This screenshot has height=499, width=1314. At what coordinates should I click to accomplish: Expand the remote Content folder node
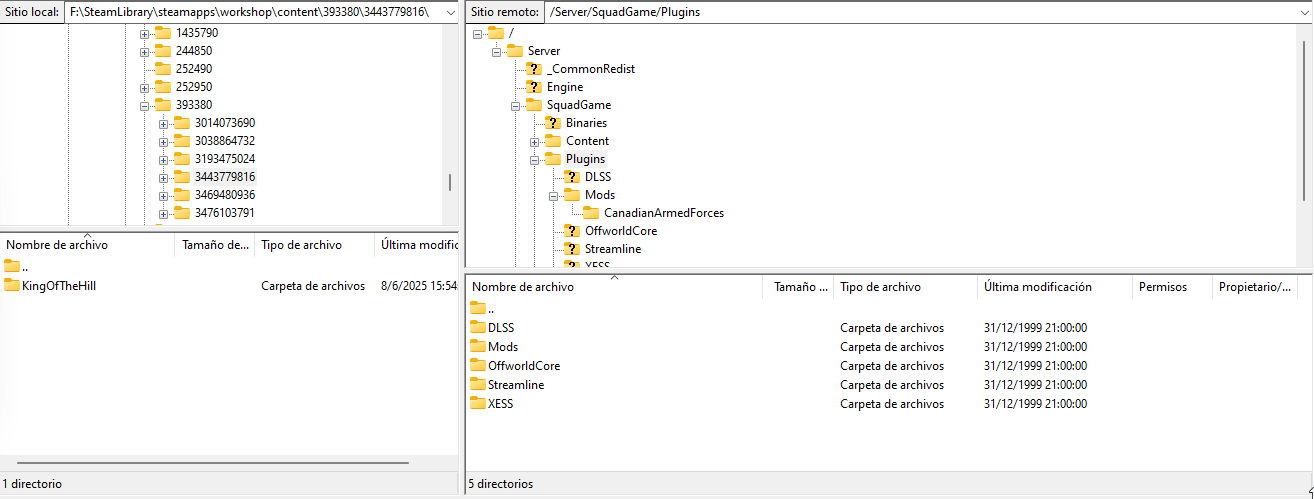tap(535, 141)
